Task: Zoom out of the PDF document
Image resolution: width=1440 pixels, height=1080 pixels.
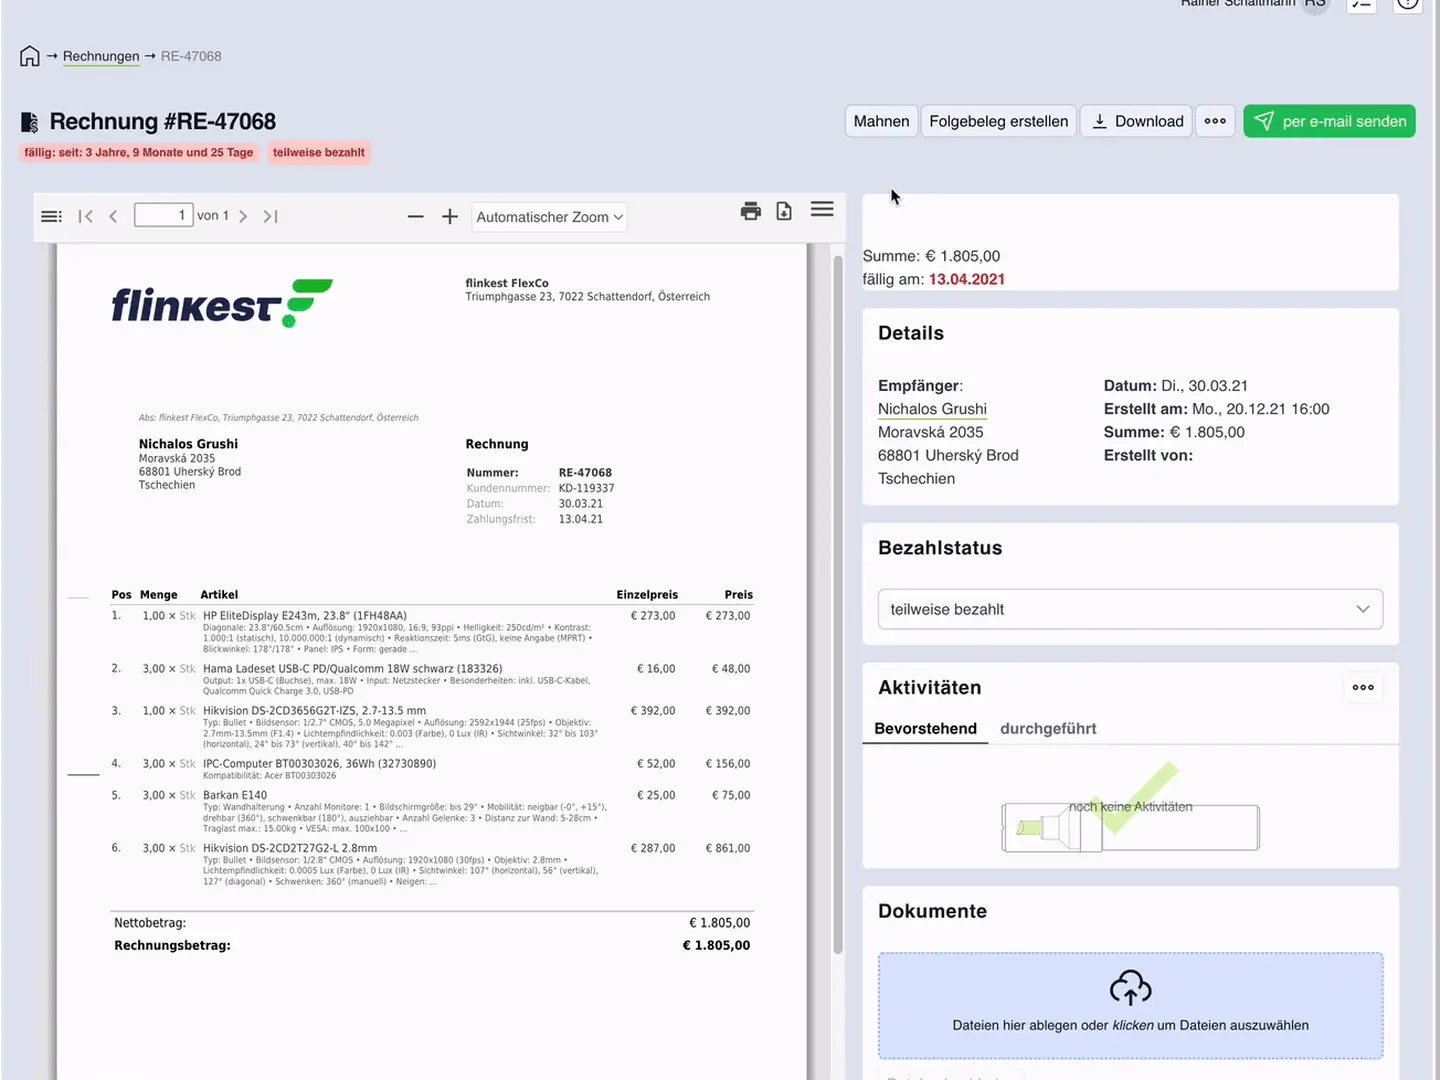Action: (416, 217)
